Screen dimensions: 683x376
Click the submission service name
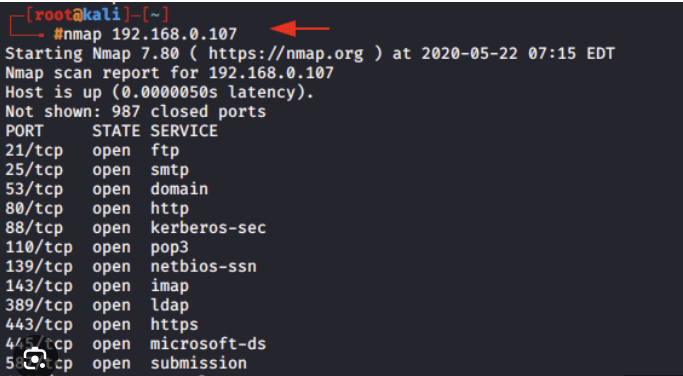[199, 363]
